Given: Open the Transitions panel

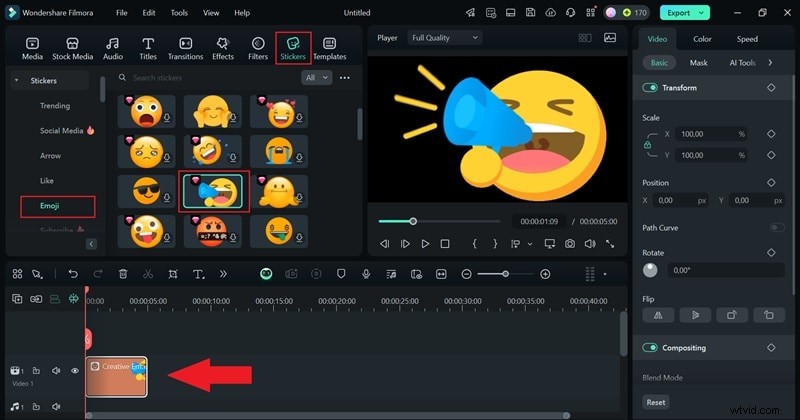Looking at the screenshot, I should 186,49.
